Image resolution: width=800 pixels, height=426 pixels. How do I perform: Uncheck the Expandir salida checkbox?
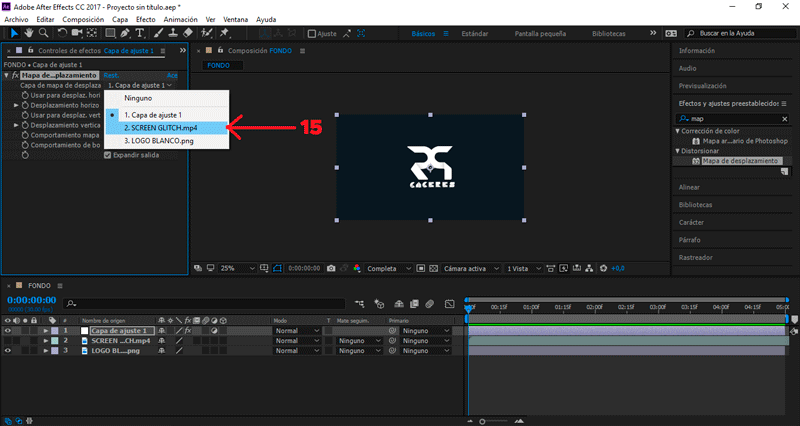(x=108, y=155)
